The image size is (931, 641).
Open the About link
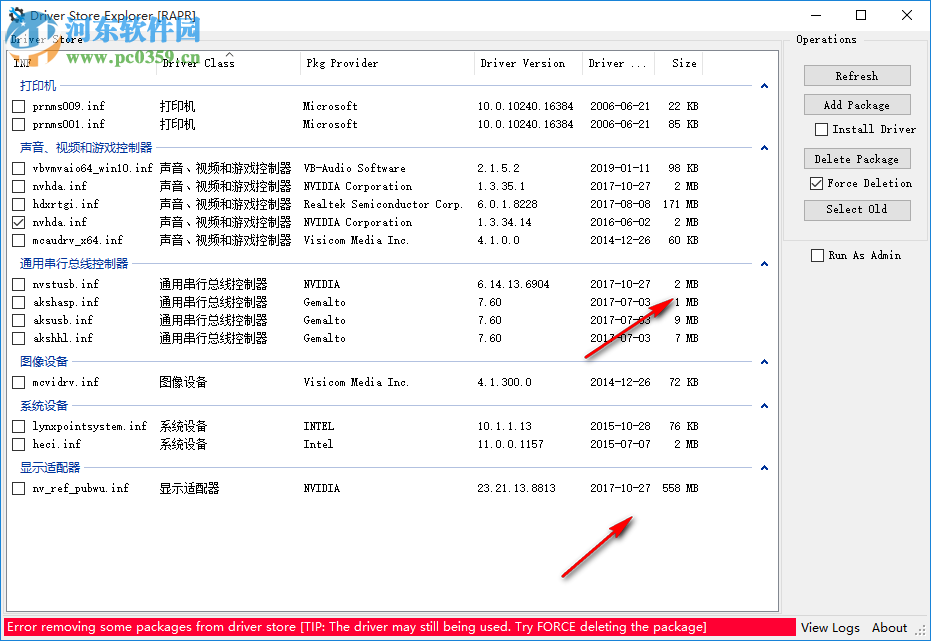click(x=889, y=627)
